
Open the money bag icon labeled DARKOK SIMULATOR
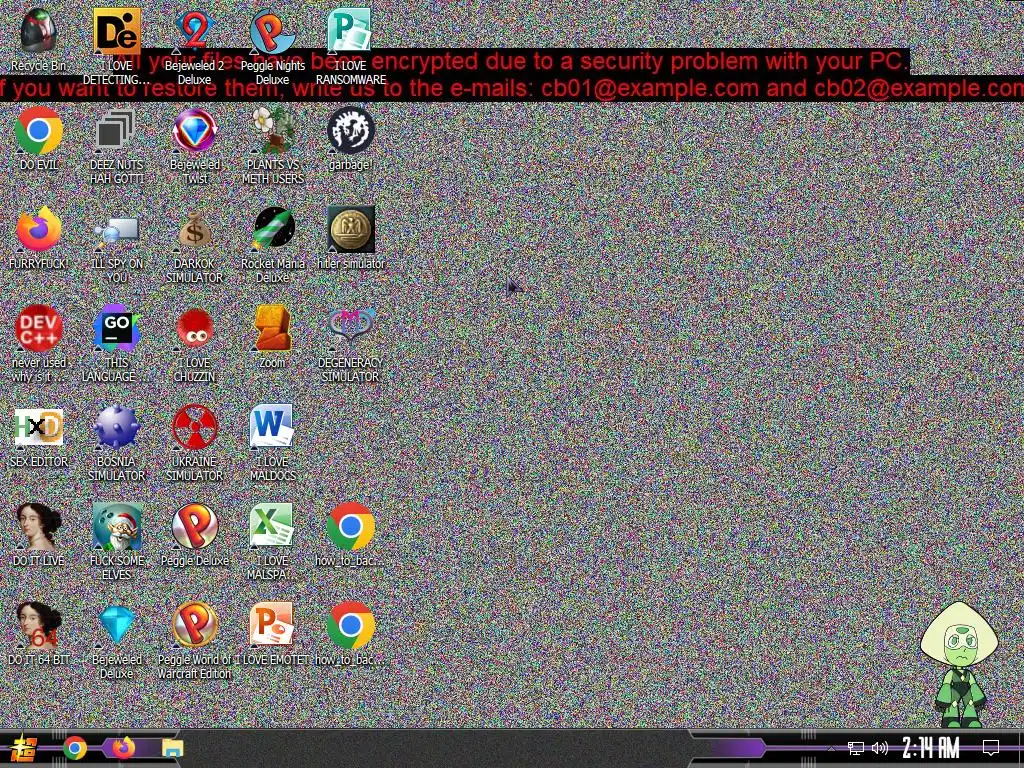(x=195, y=229)
